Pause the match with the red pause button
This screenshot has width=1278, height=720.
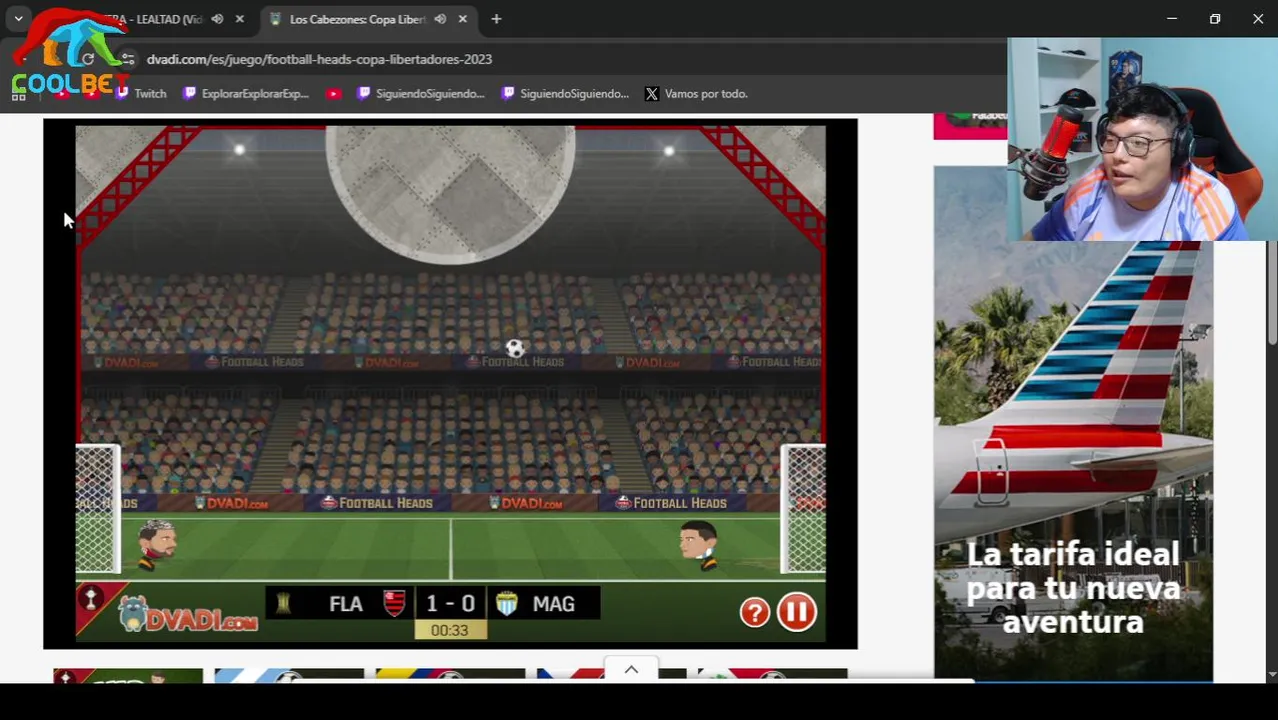[797, 612]
